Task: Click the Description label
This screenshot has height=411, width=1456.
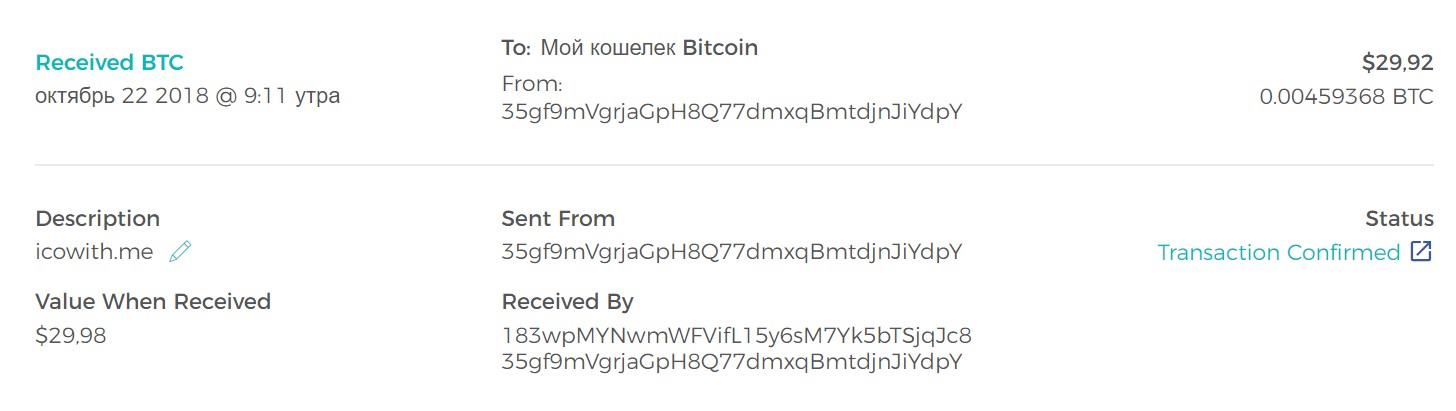Action: (97, 219)
